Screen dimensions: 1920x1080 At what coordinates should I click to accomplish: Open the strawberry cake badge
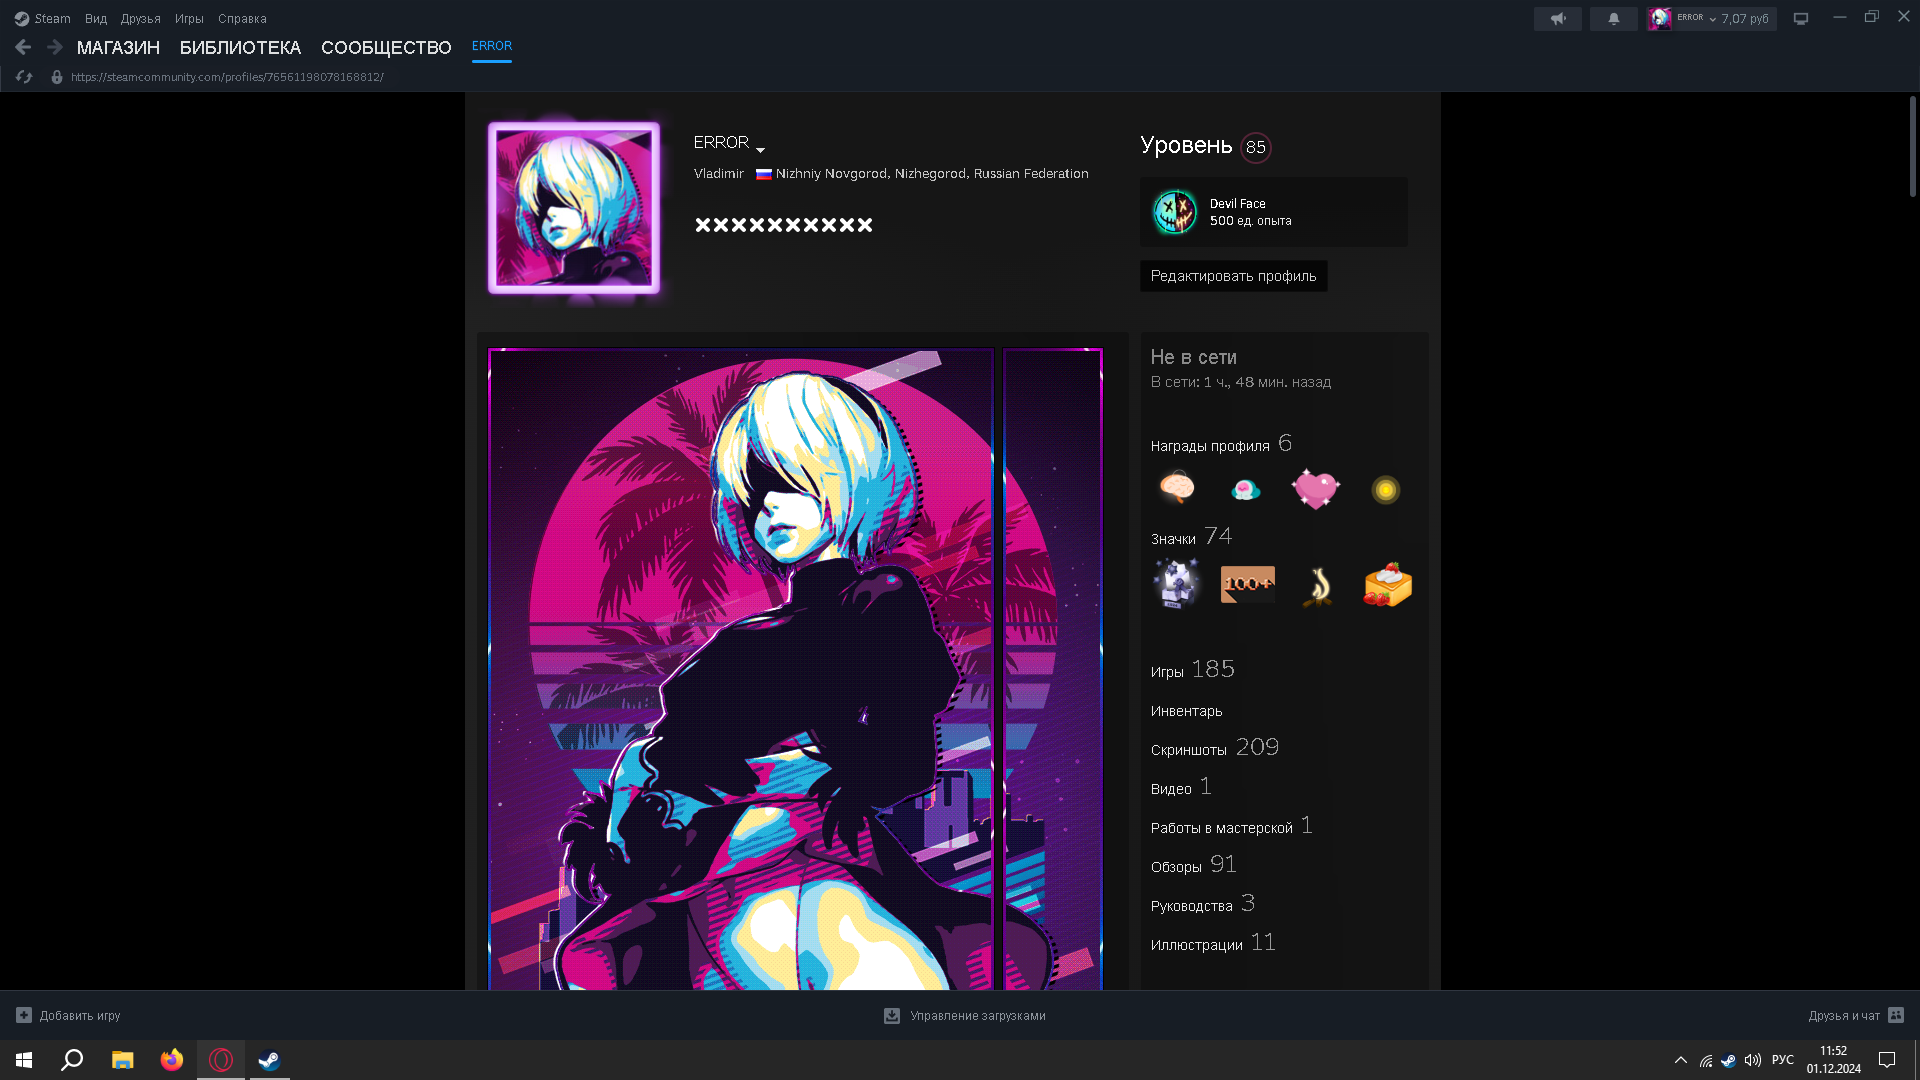tap(1388, 584)
